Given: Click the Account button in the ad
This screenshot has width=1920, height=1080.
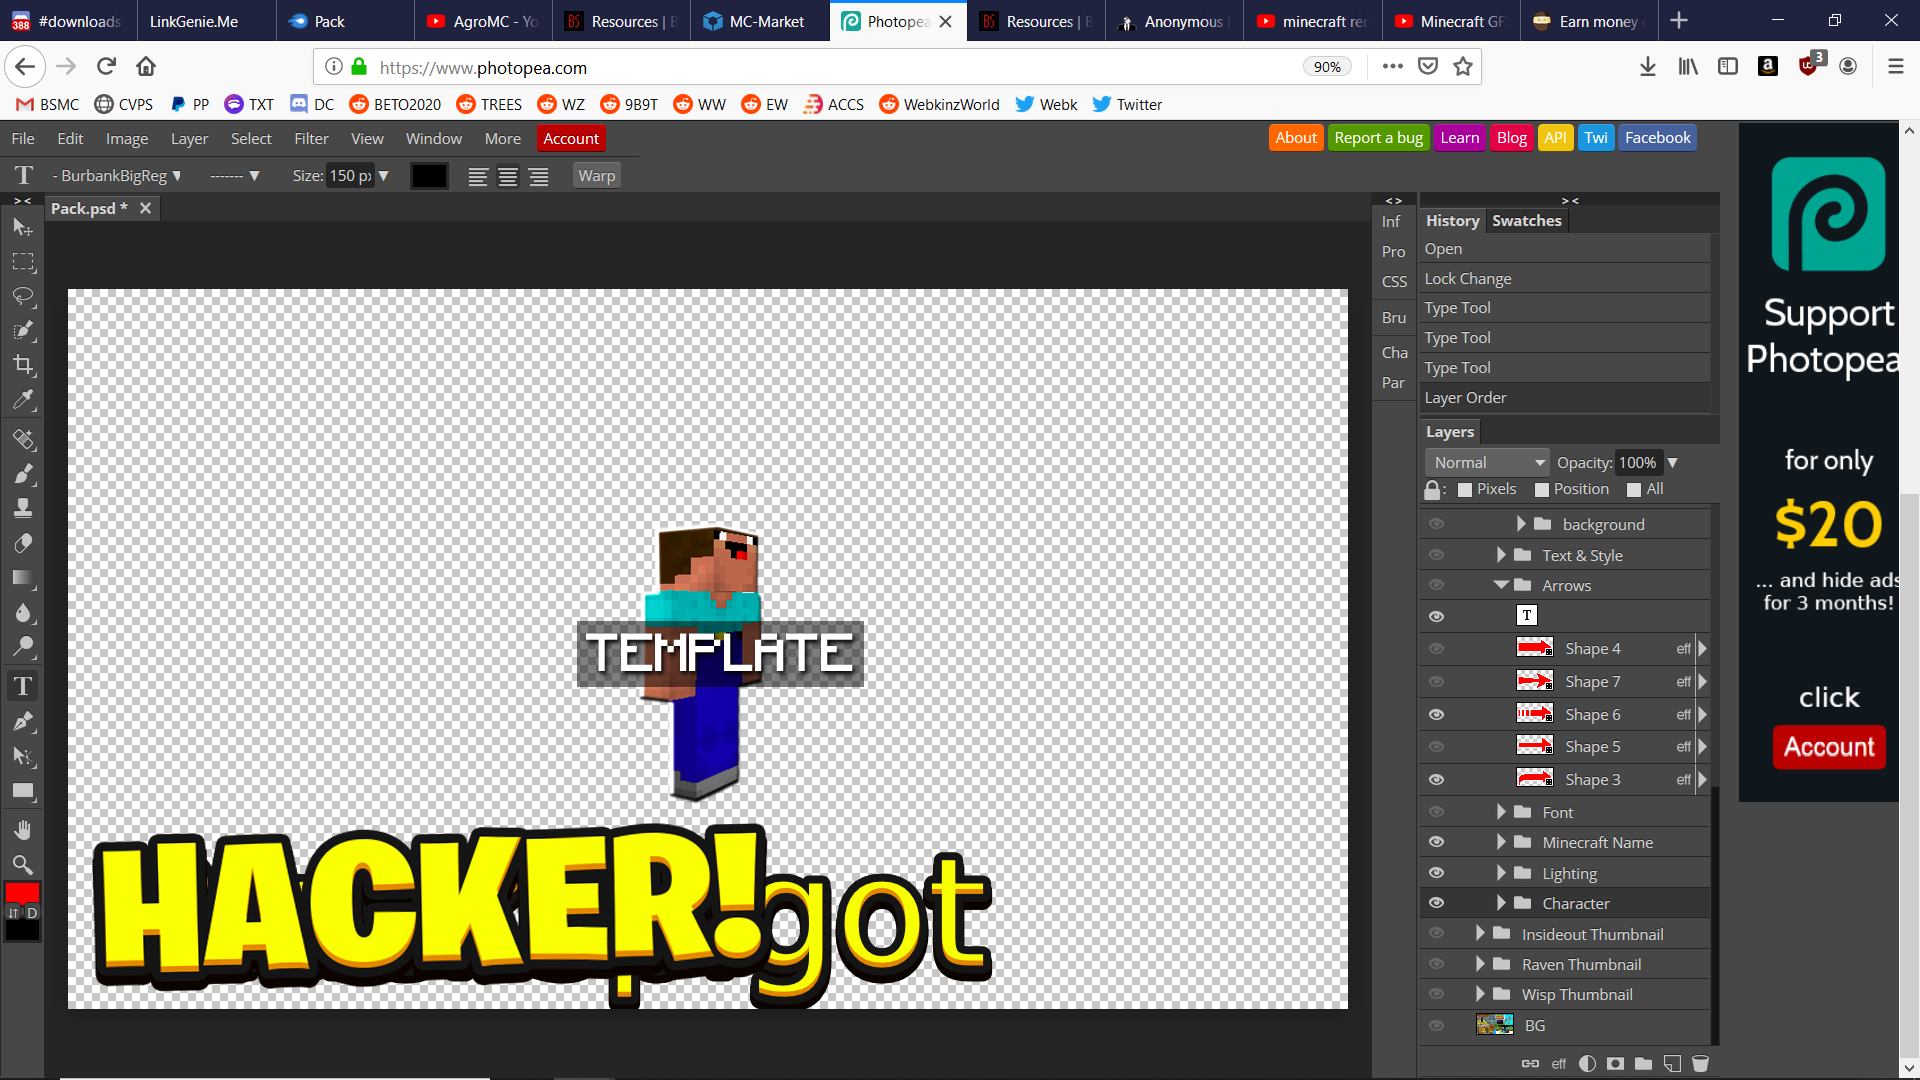Looking at the screenshot, I should click(x=1829, y=747).
